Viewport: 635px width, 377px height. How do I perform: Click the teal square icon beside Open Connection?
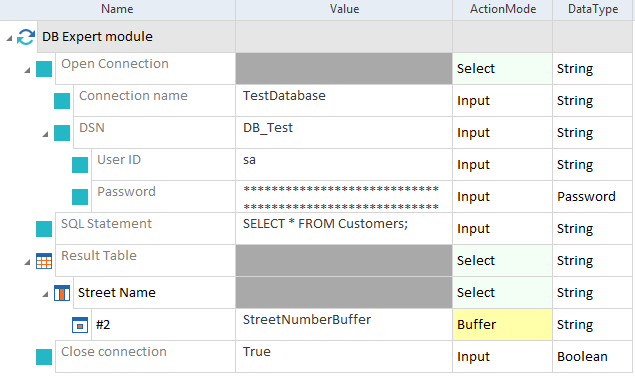tap(44, 69)
